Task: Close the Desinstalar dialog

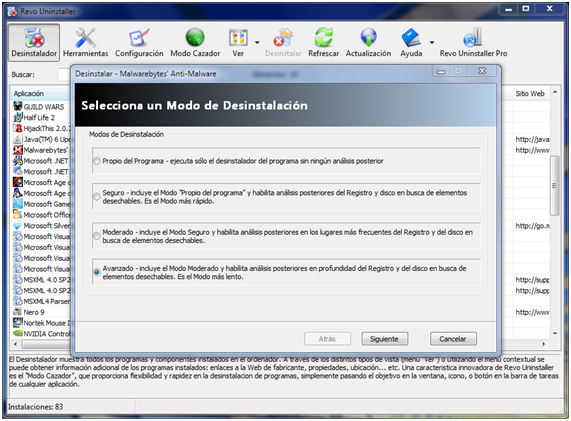Action: pyautogui.click(x=482, y=71)
